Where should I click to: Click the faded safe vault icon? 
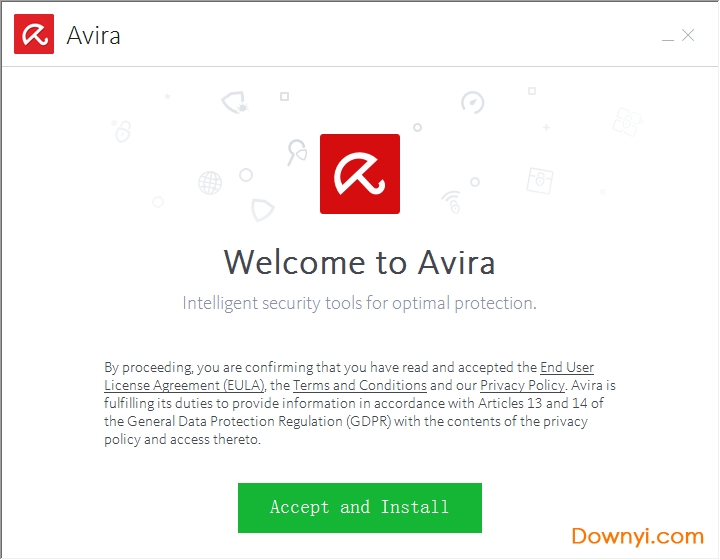pos(540,180)
